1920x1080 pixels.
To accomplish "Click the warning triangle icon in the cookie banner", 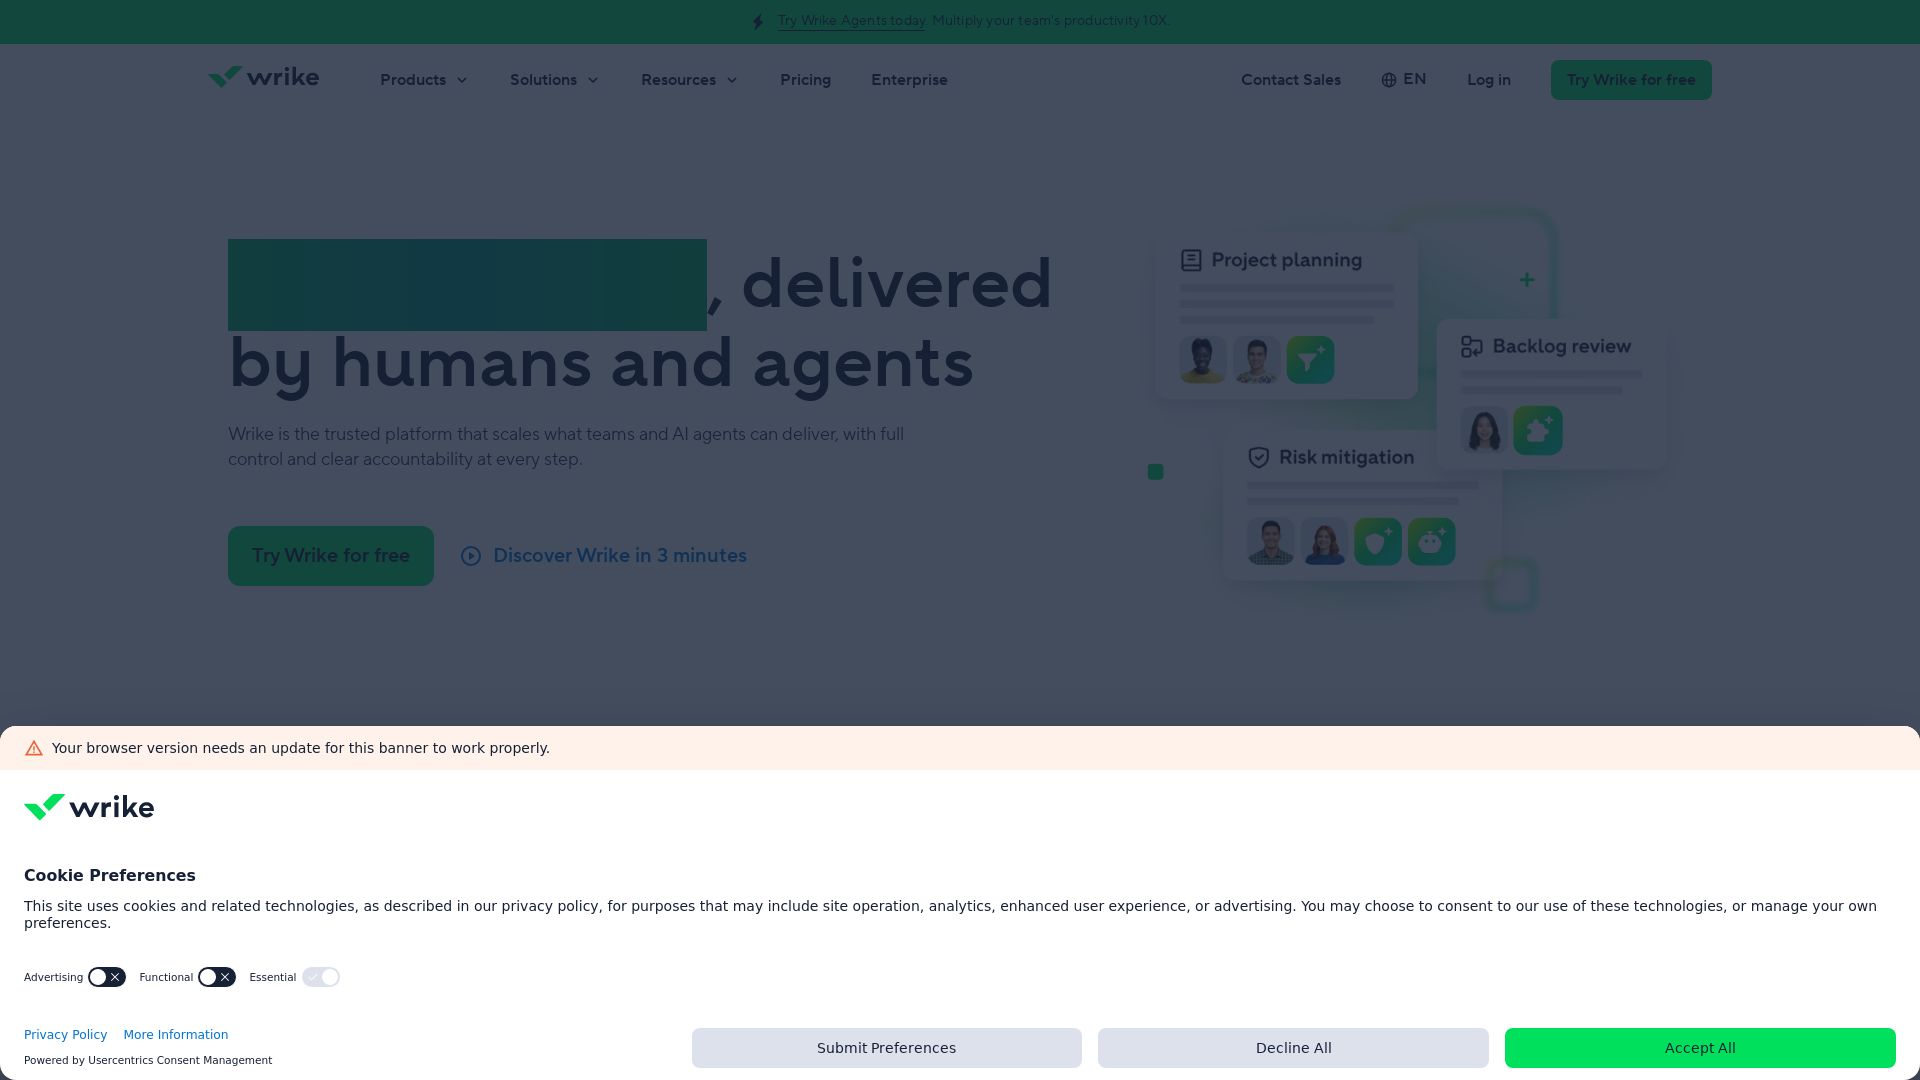I will 34,748.
